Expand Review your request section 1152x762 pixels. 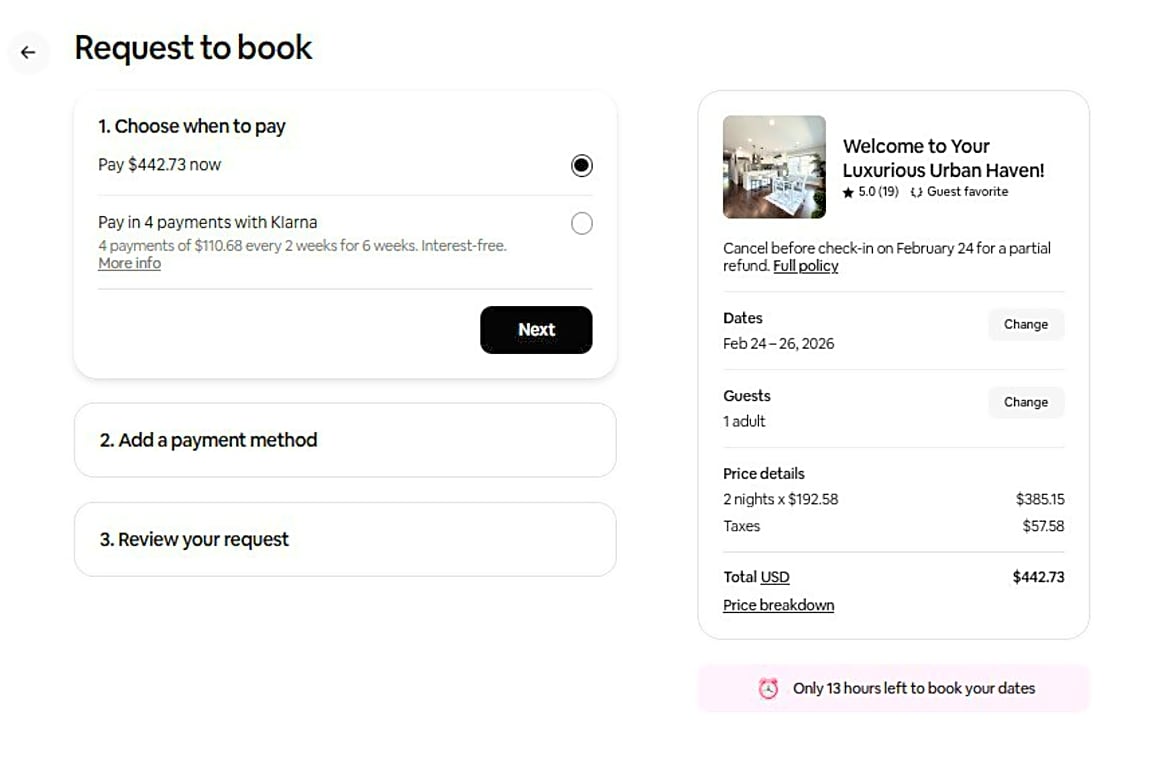pyautogui.click(x=344, y=539)
